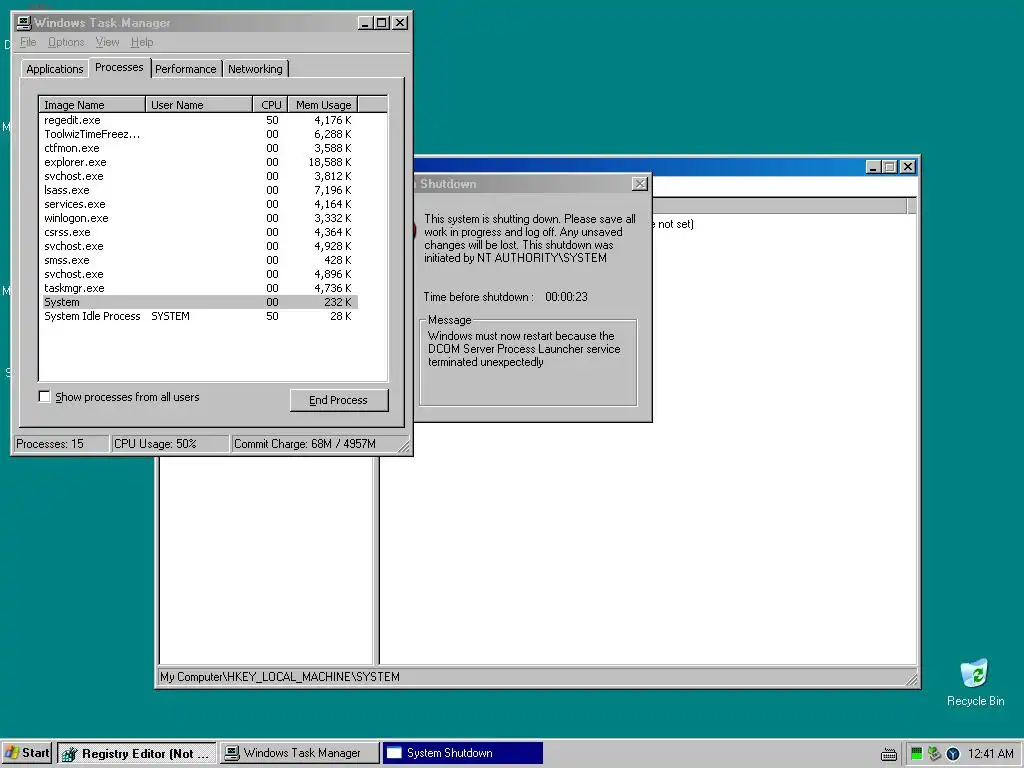The height and width of the screenshot is (768, 1024).
Task: Click the CPU Usage: 50% status entry
Action: pos(170,444)
